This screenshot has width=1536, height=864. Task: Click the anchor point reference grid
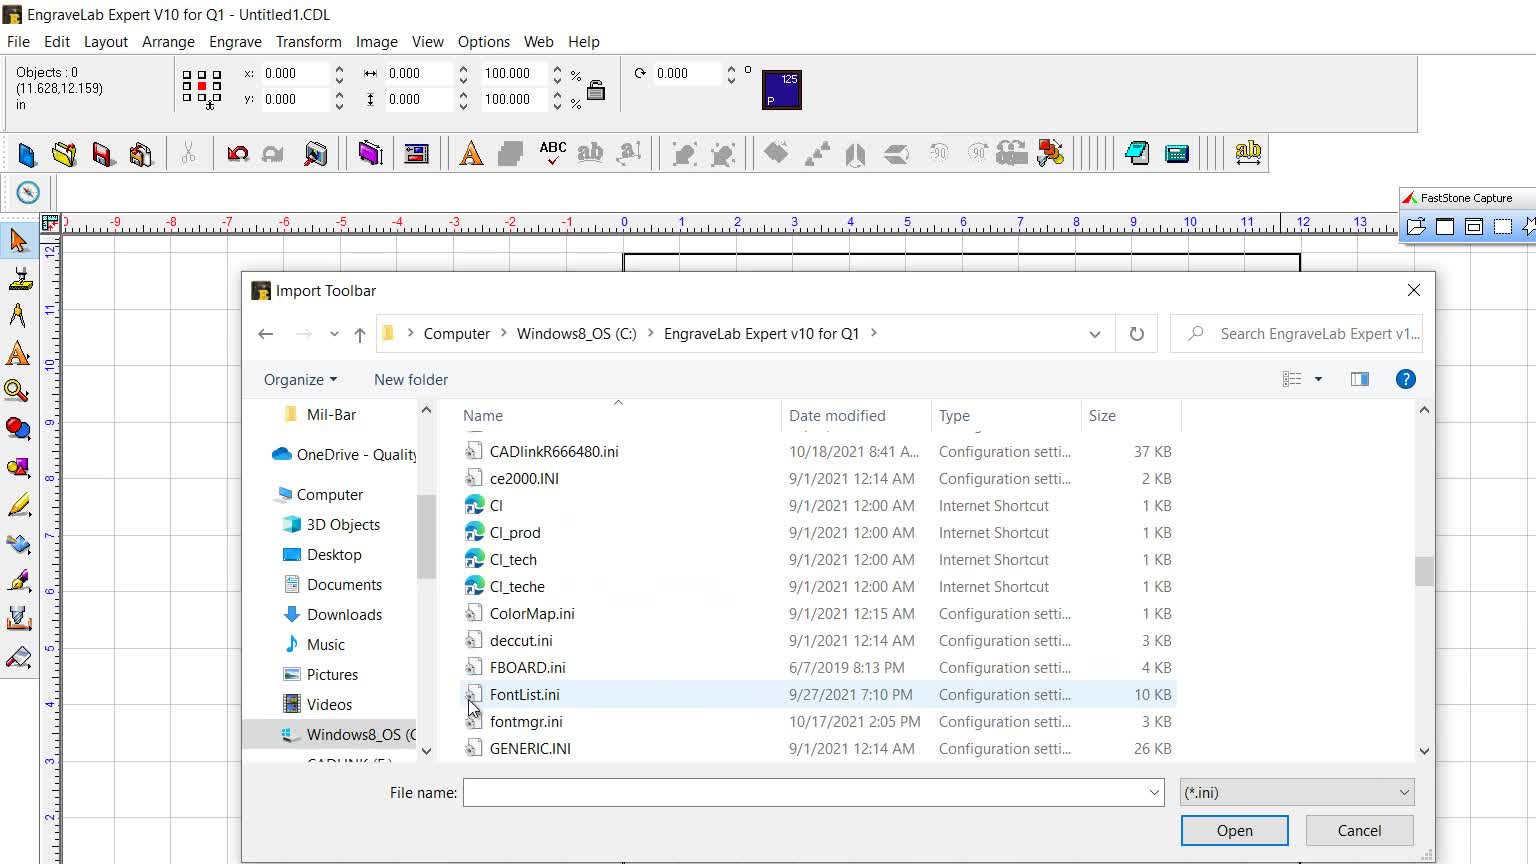coord(202,88)
